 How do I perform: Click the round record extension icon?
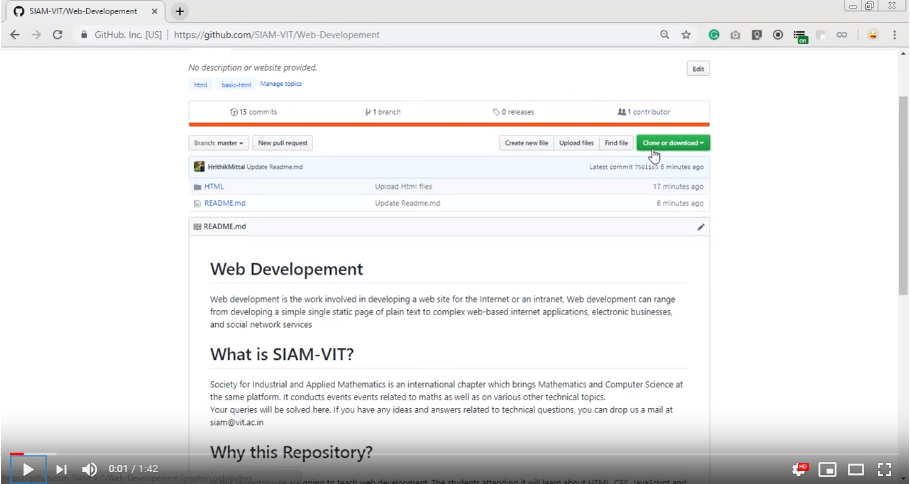pos(778,35)
